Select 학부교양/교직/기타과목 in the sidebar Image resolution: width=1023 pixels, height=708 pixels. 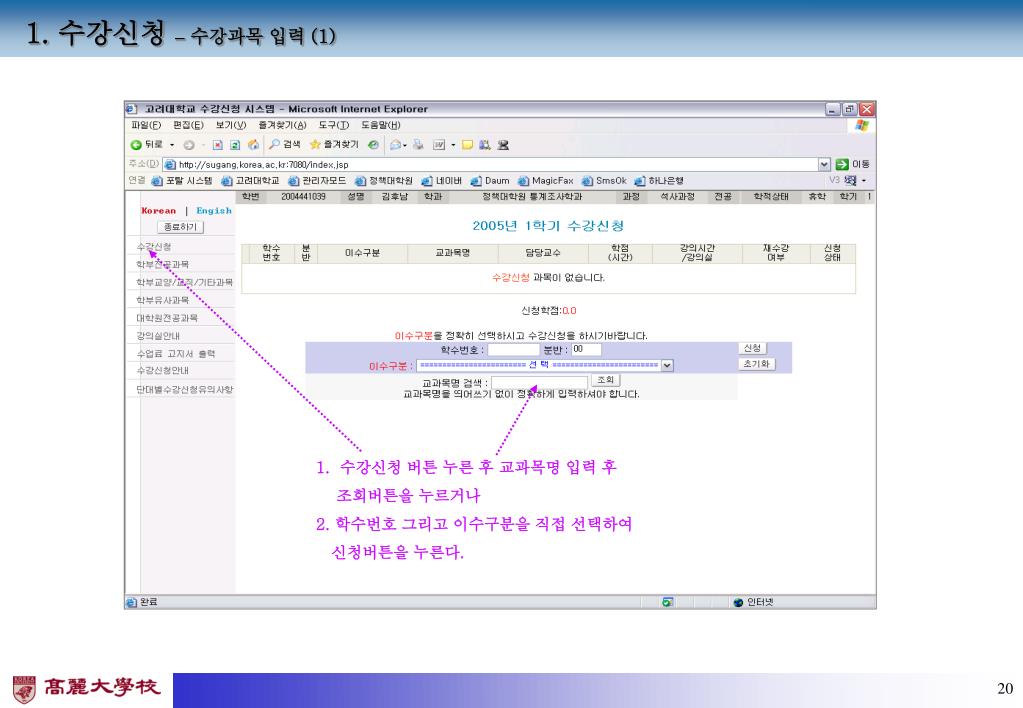point(185,282)
